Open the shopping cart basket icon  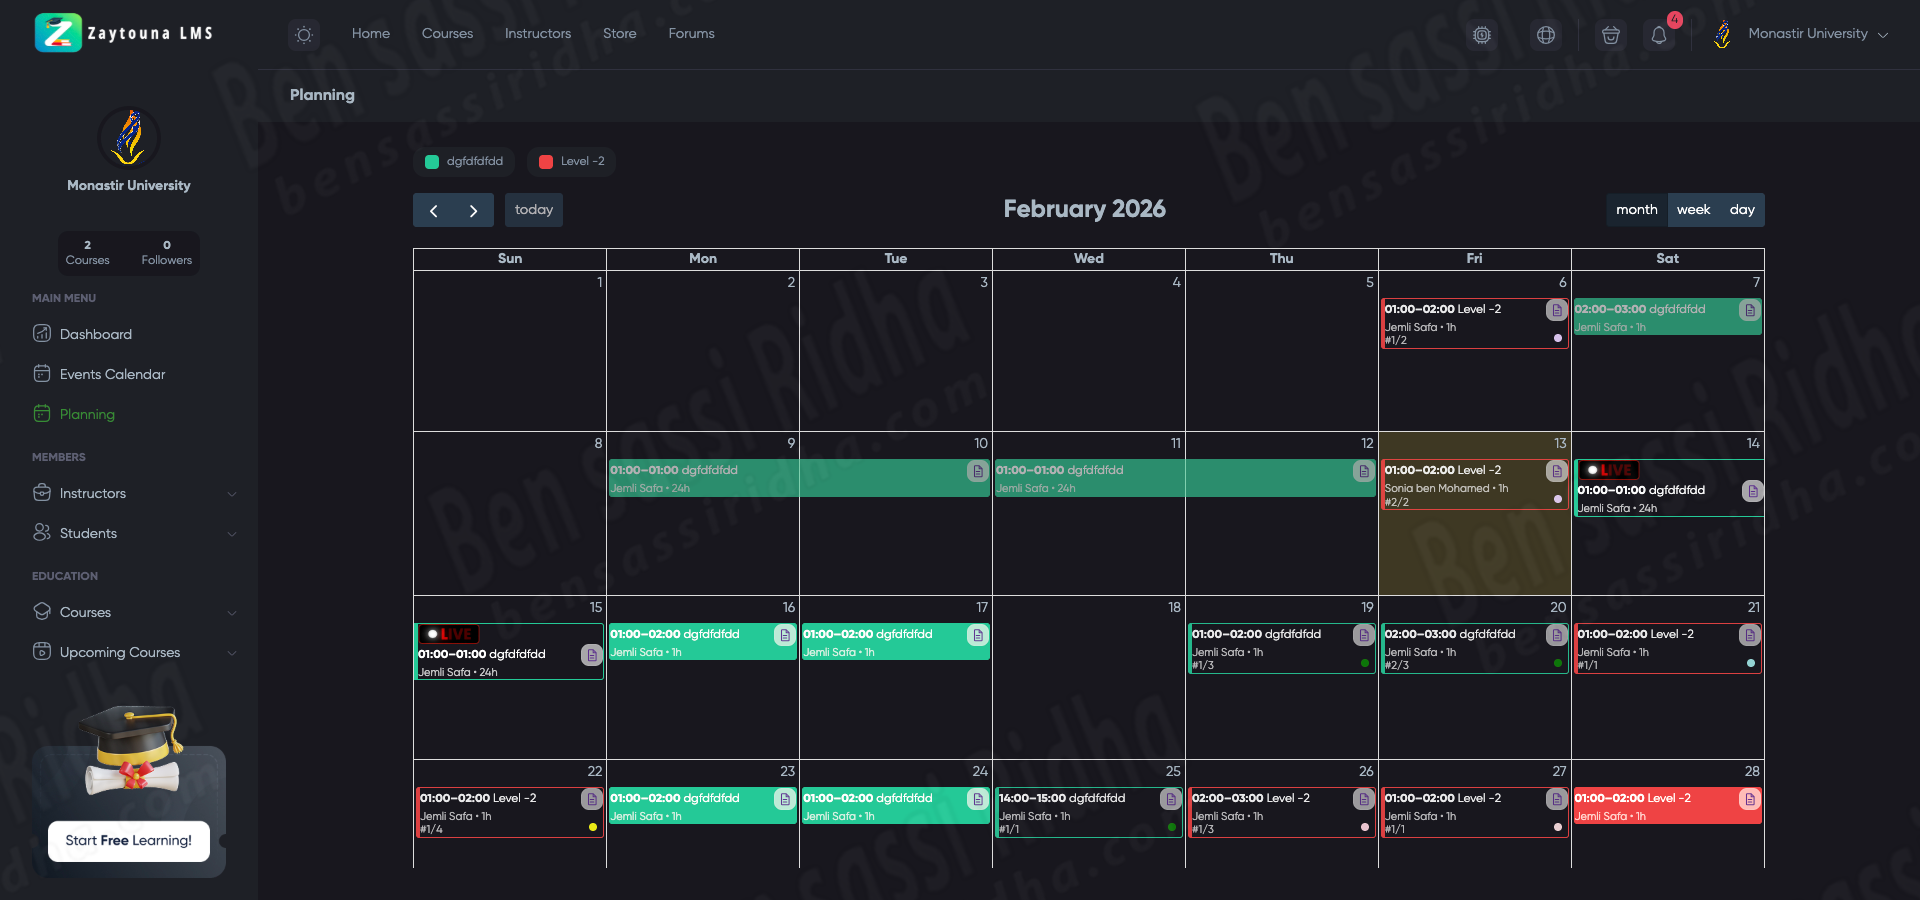click(1610, 35)
